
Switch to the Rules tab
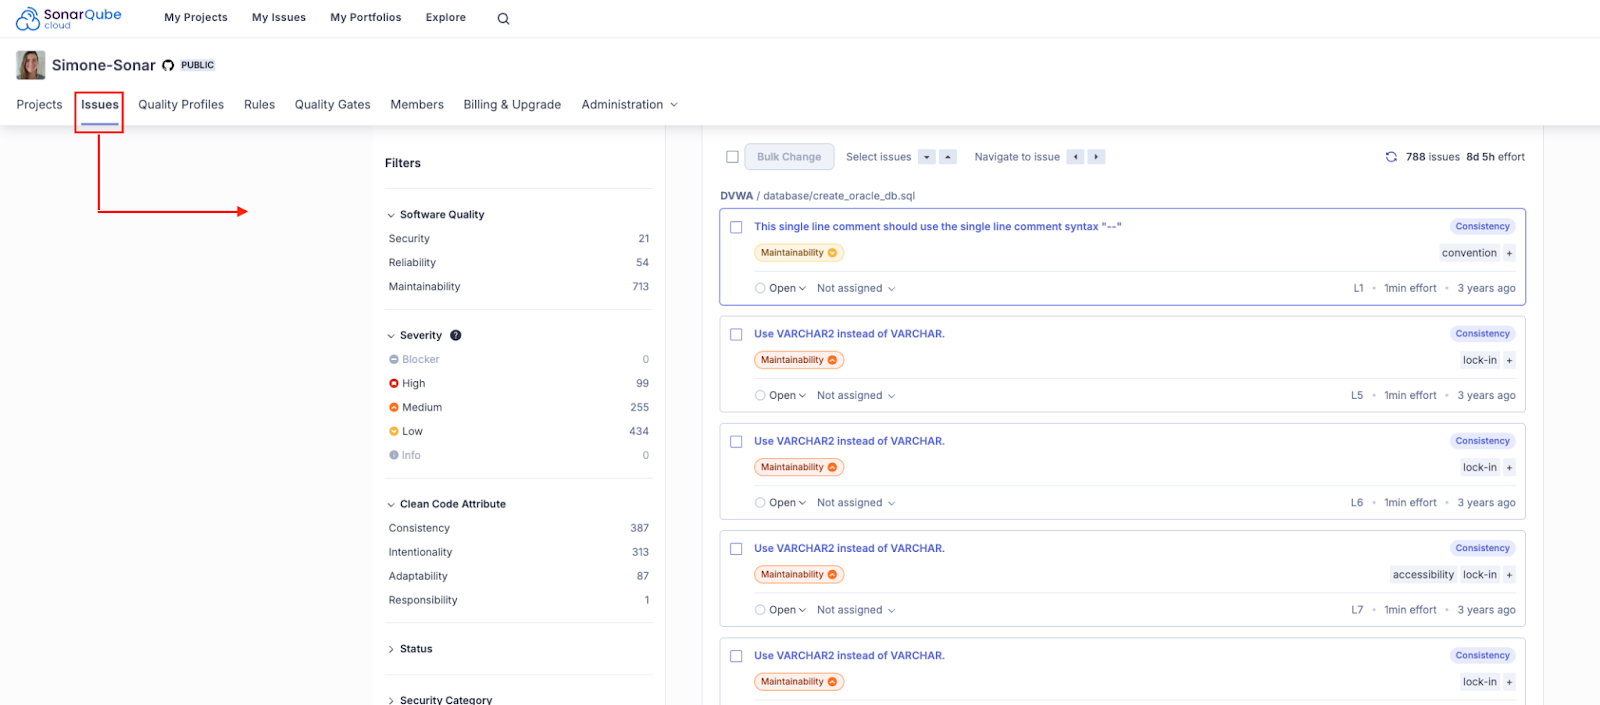click(259, 105)
